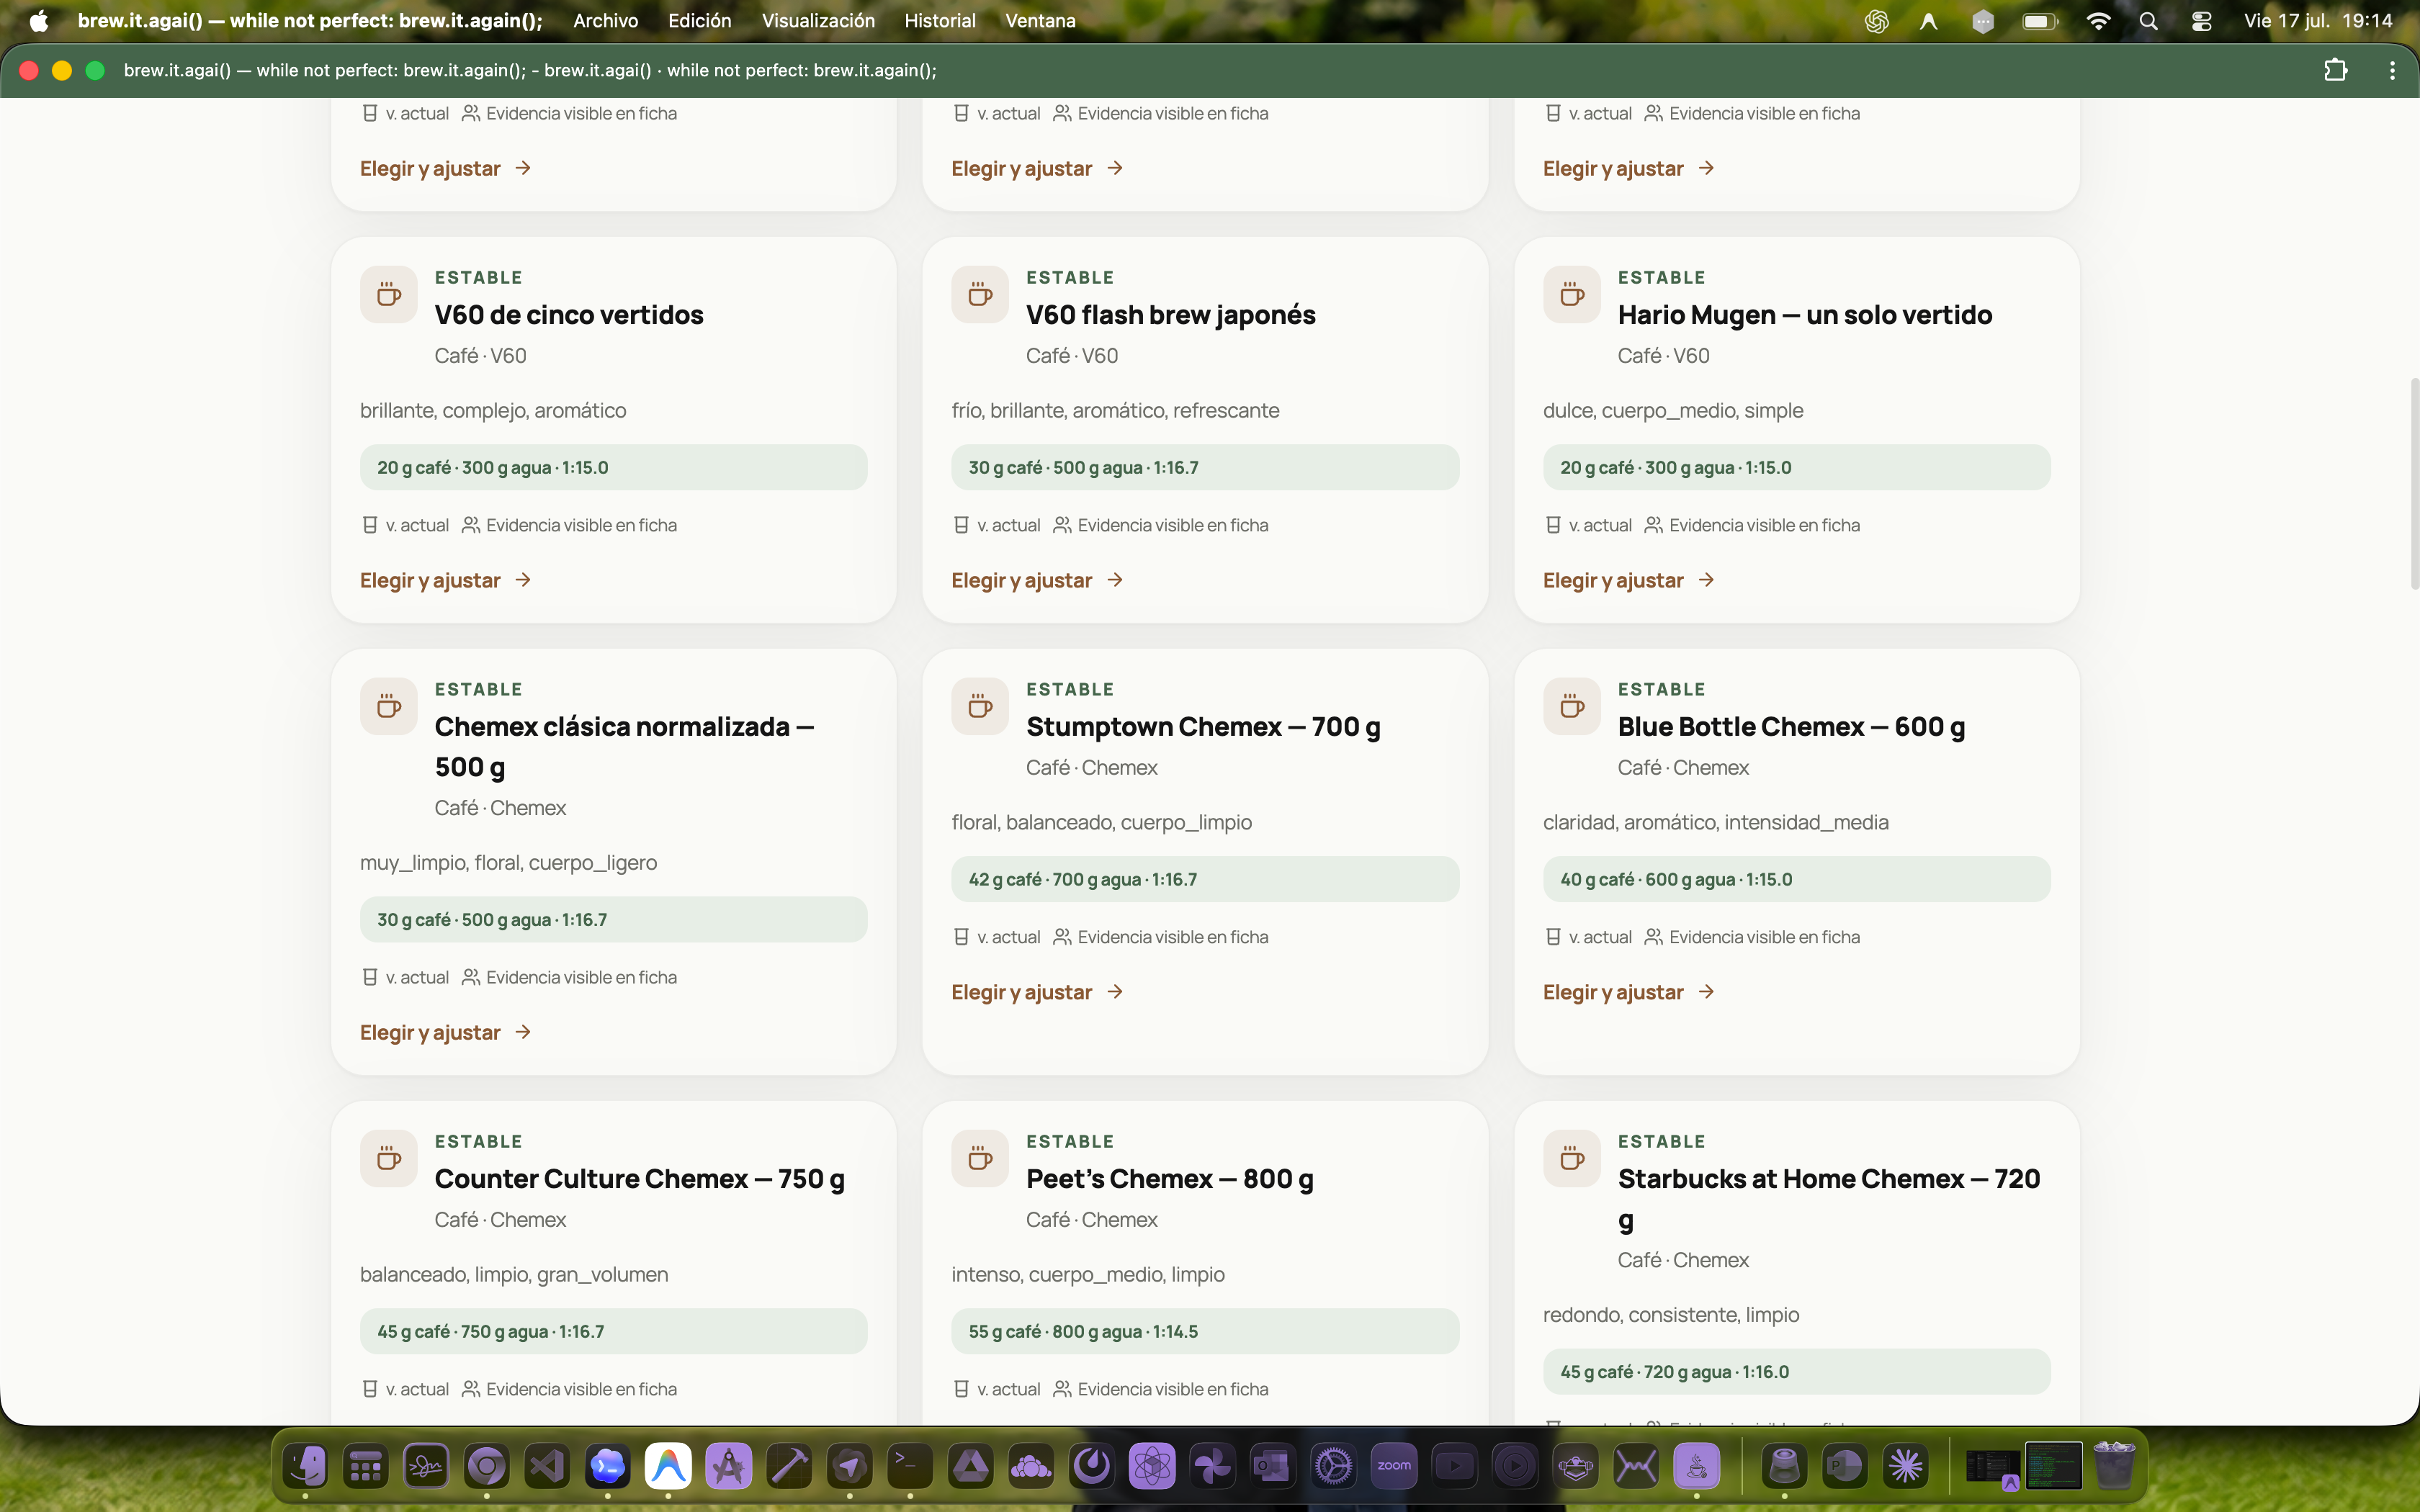Image resolution: width=2420 pixels, height=1512 pixels.
Task: Click the 42 g café · 700 g agua ratio pill
Action: 1205,879
